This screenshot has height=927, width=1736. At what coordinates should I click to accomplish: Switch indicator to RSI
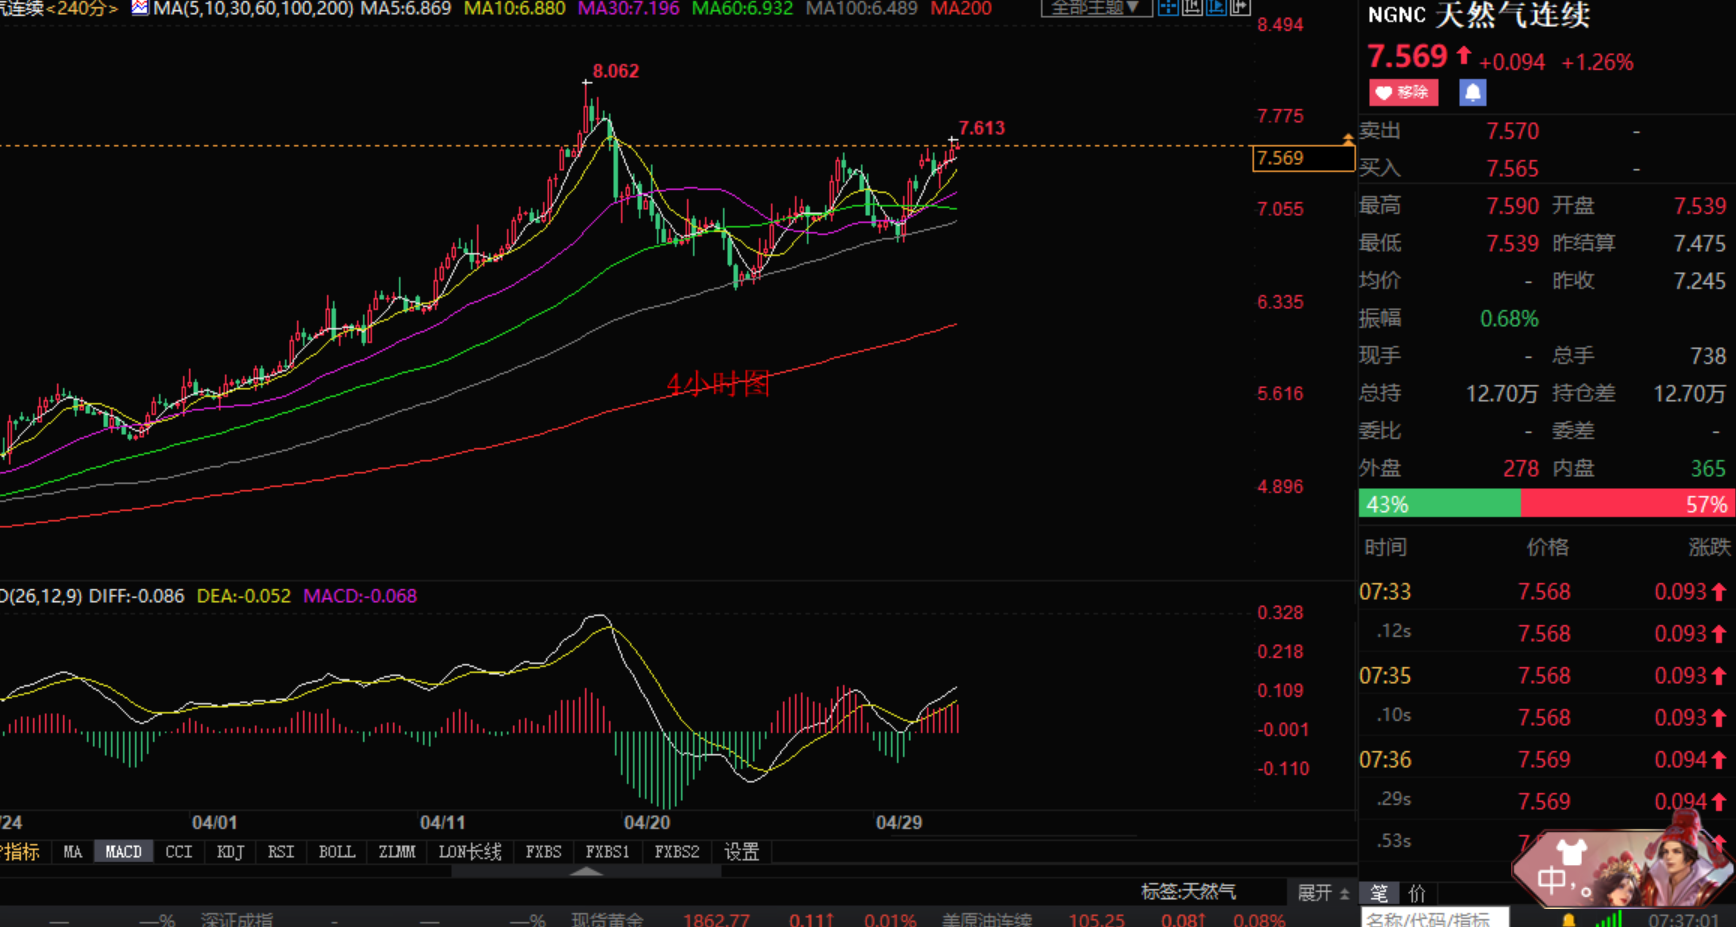coord(281,852)
